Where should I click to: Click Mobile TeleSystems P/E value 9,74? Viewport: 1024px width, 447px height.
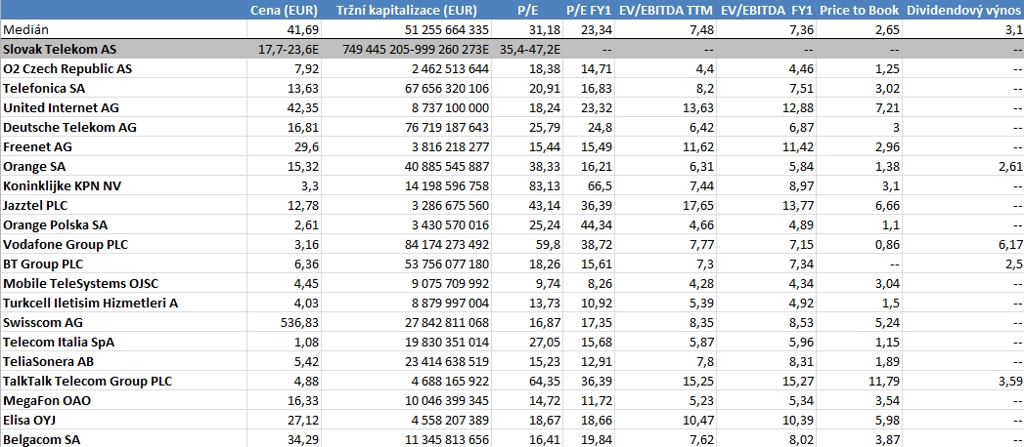pos(547,284)
